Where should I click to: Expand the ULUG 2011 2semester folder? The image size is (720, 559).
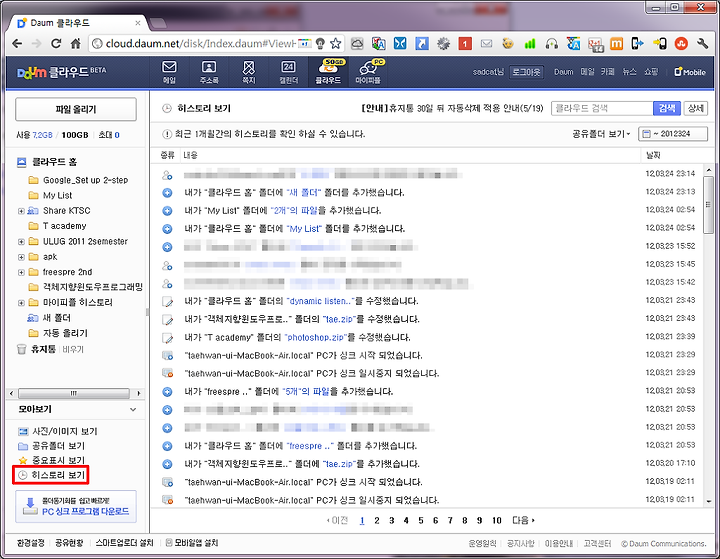coord(21,242)
